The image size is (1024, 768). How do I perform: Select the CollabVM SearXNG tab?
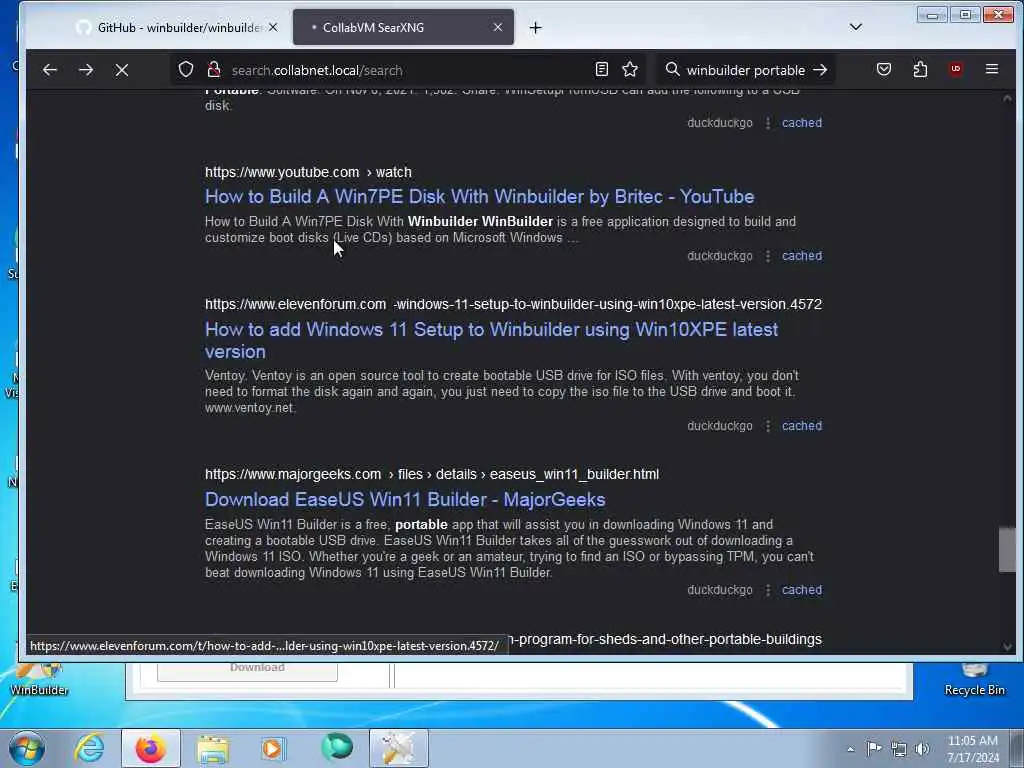point(403,27)
